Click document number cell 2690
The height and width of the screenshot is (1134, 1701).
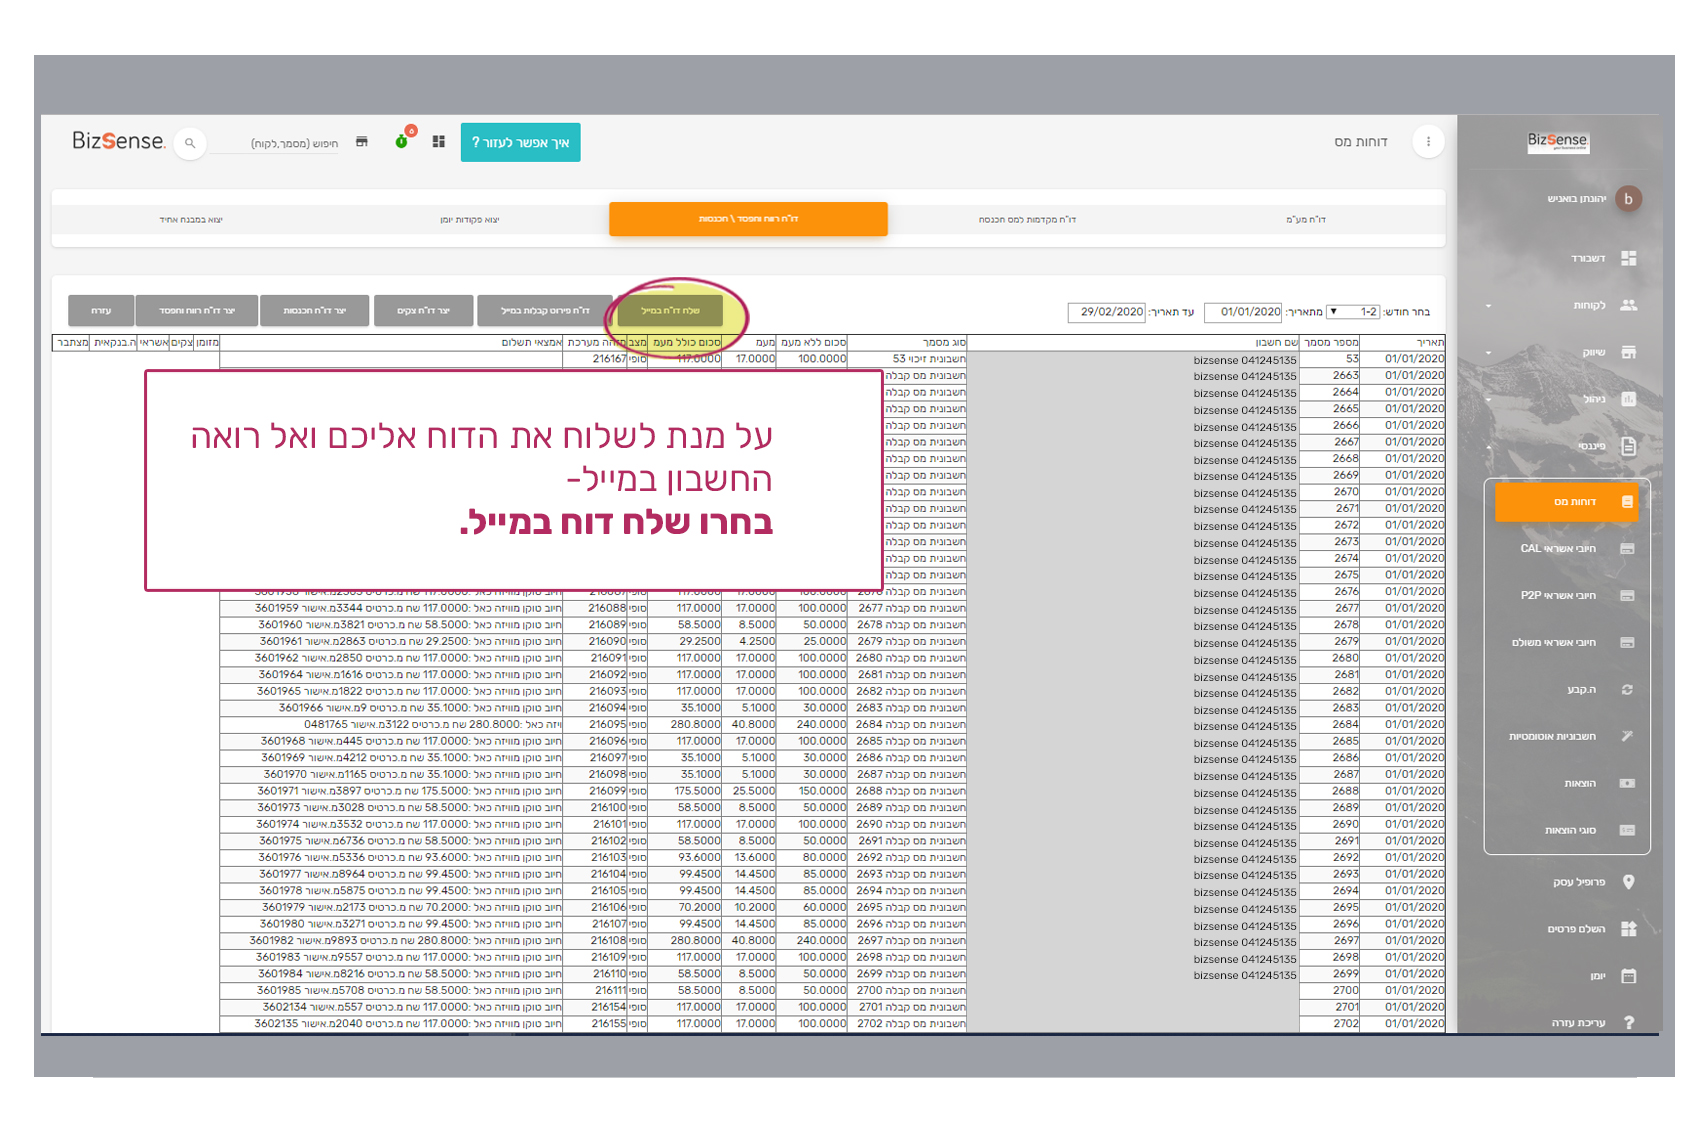[x=1330, y=825]
